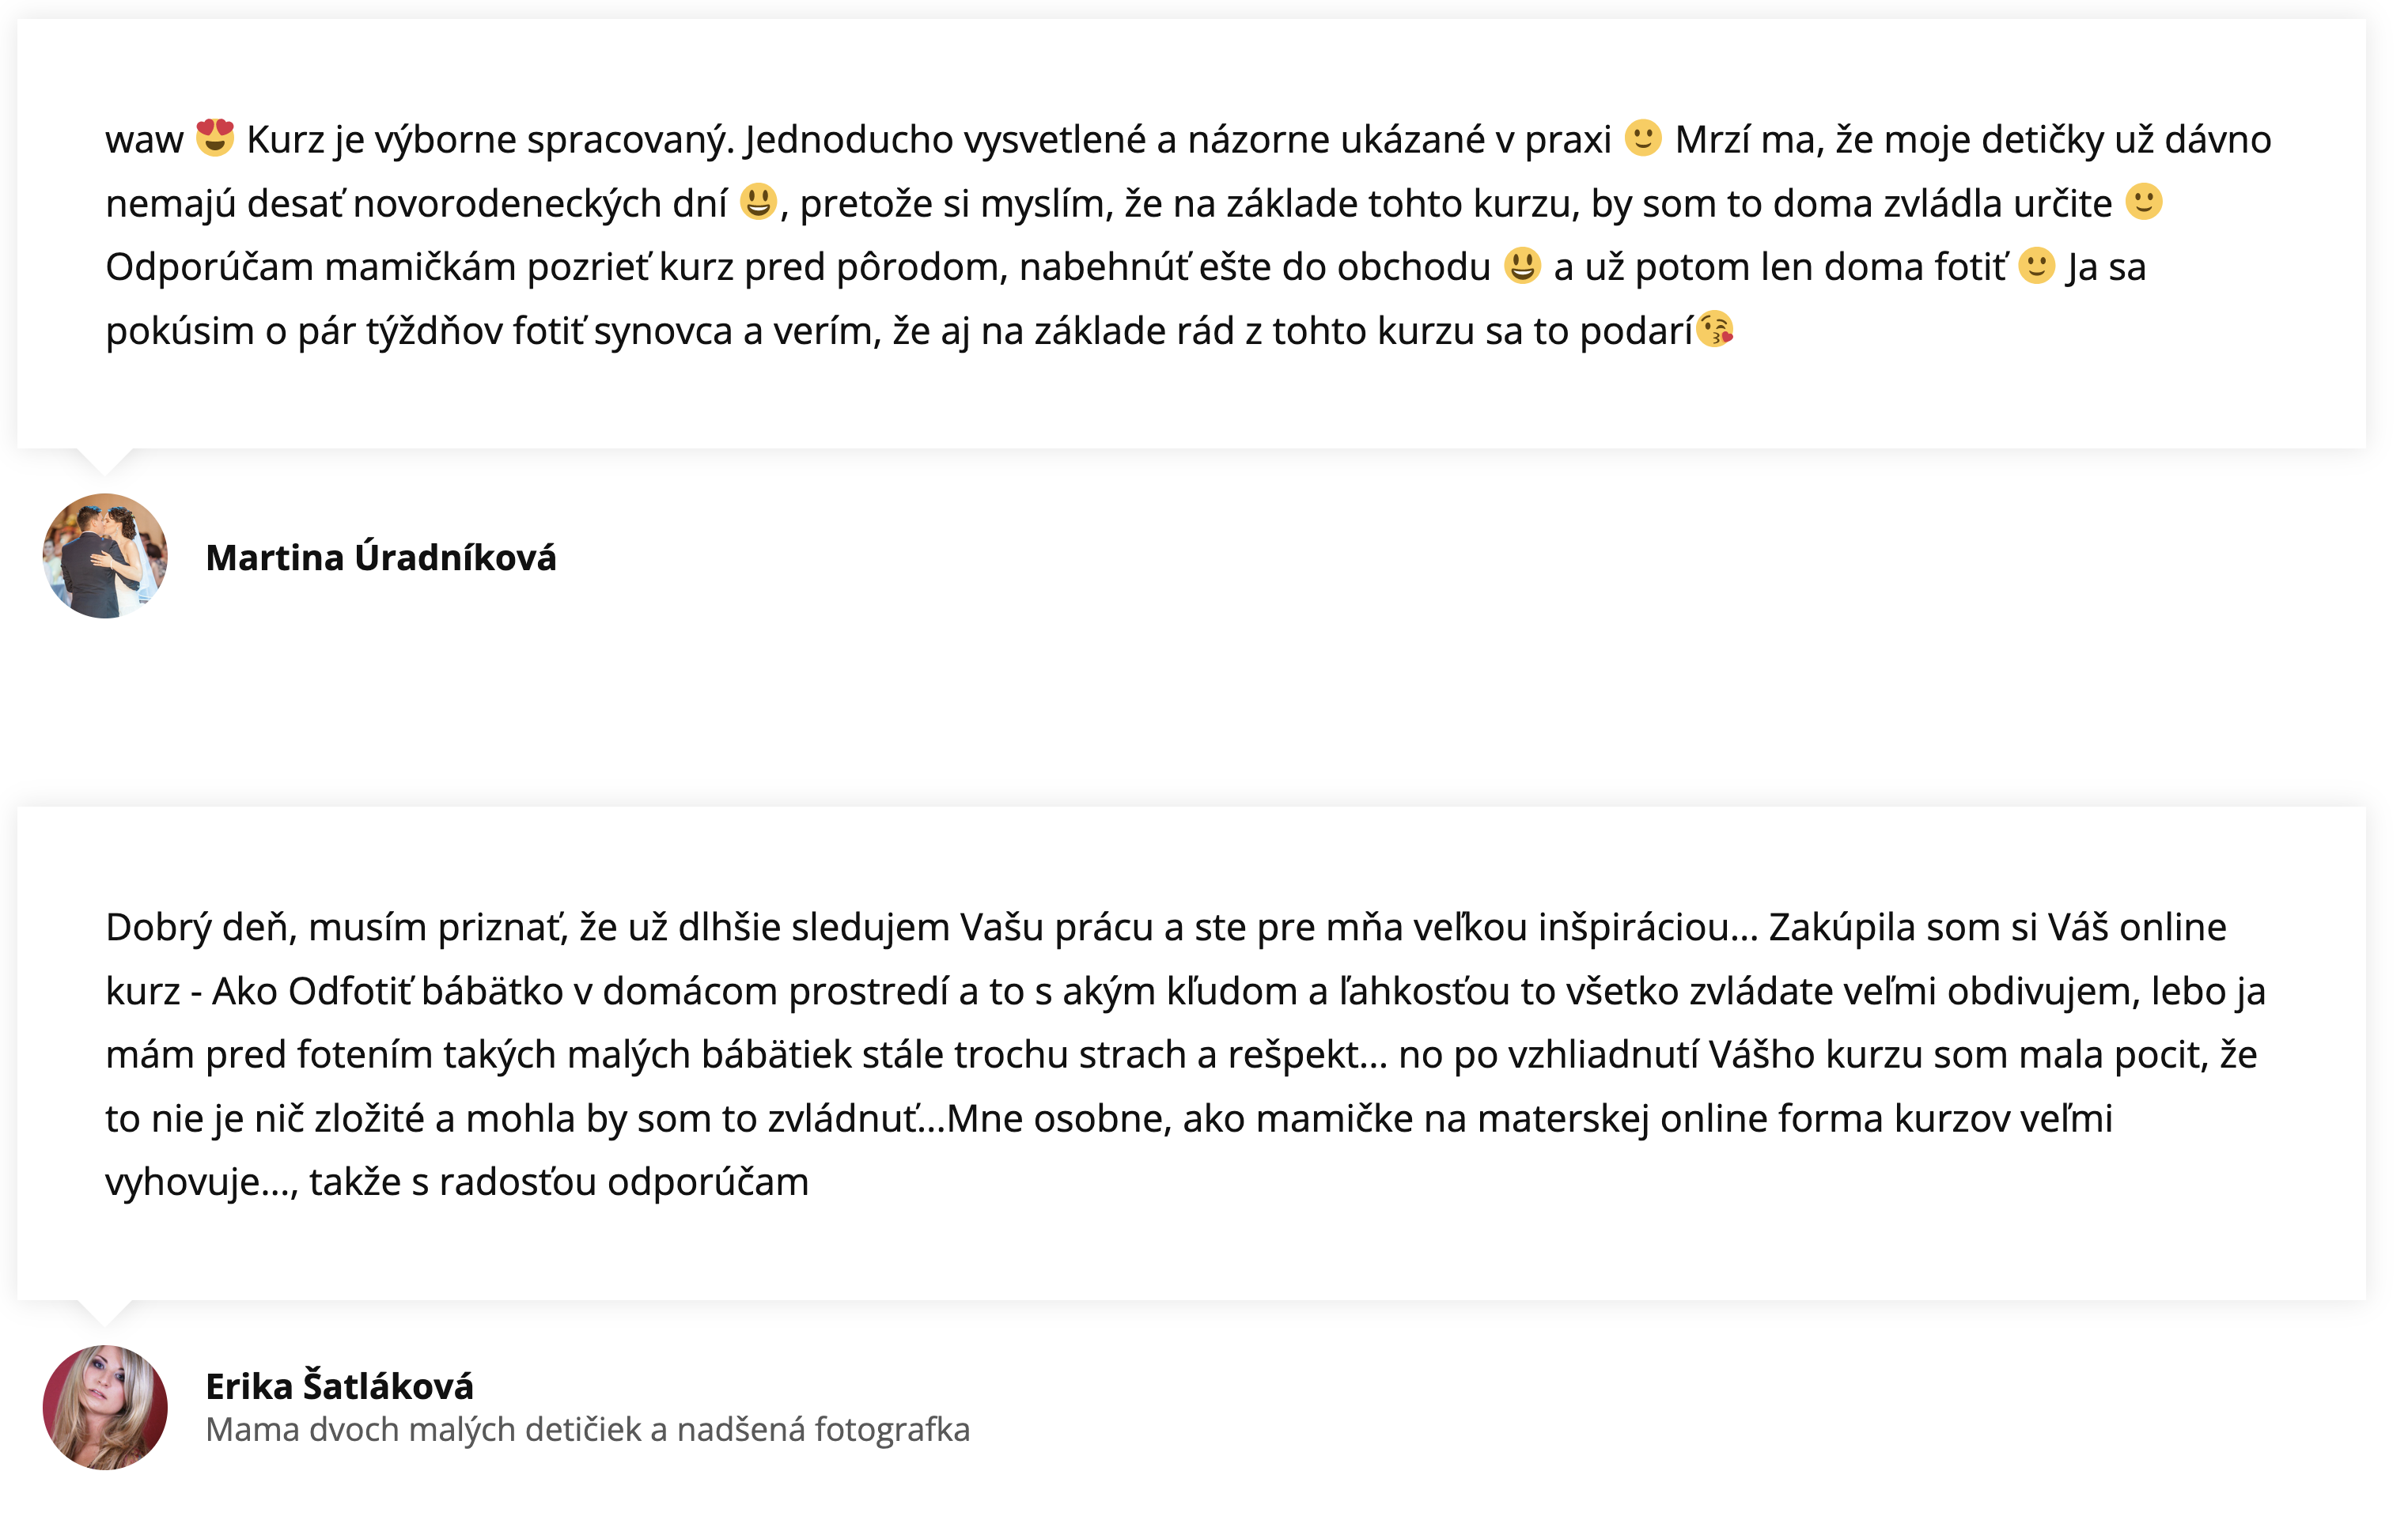Click Martina Úradníková's wedding avatar photo
Viewport: 2408px width, 1520px height.
tap(105, 556)
